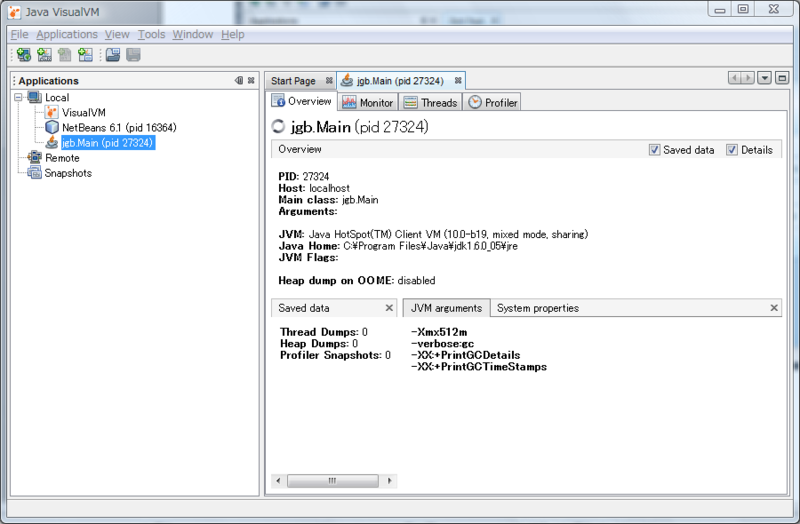
Task: Close the Saved data section
Action: click(x=389, y=308)
